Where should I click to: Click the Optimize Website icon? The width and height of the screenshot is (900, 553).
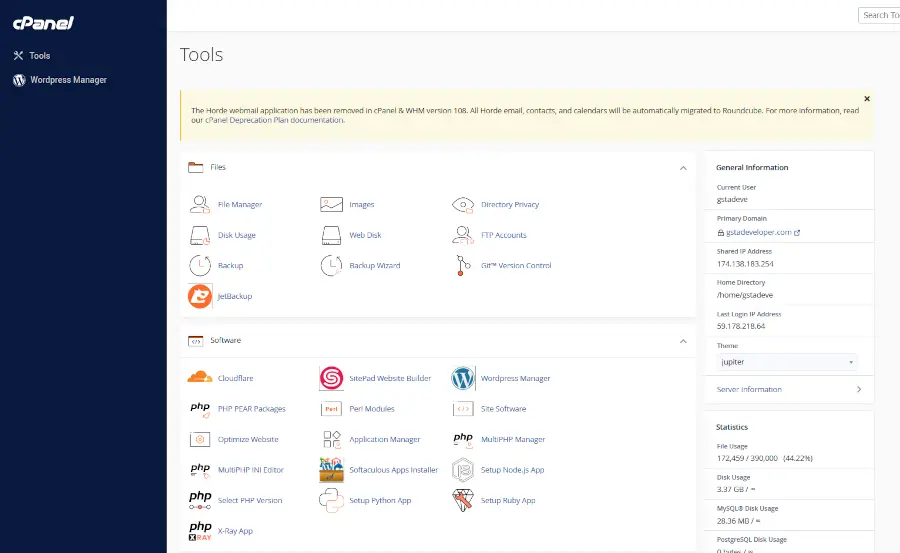(x=200, y=439)
